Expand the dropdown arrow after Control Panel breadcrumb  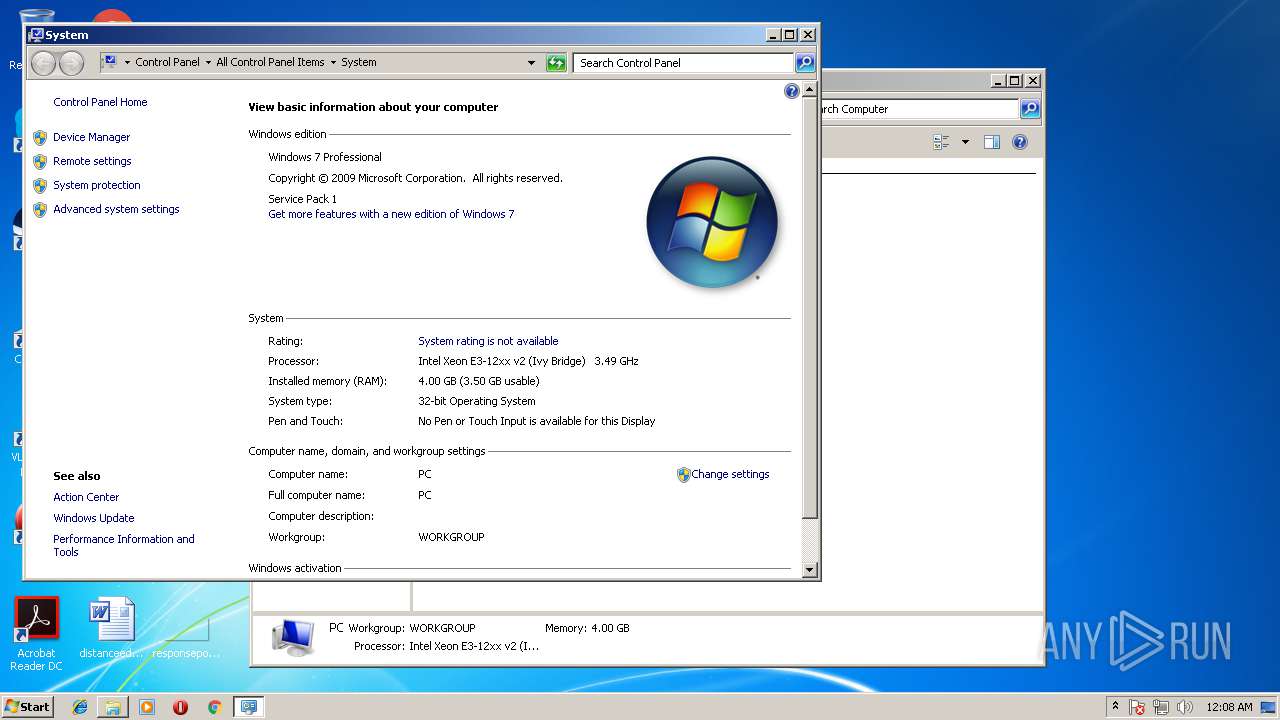click(208, 62)
